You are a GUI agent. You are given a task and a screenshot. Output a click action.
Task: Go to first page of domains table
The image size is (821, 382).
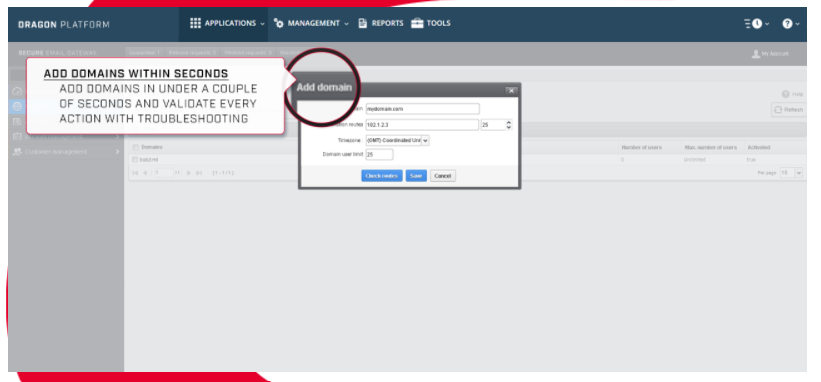coord(136,173)
